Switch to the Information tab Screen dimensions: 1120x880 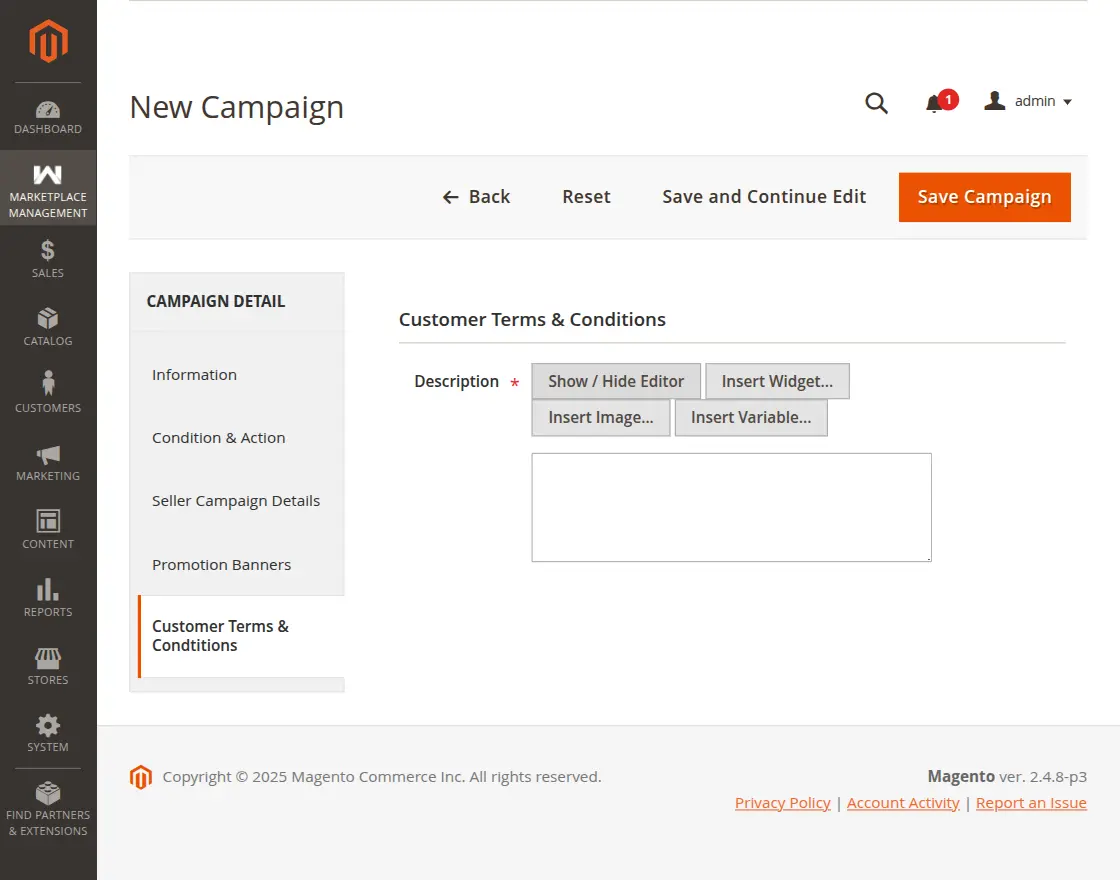point(194,374)
